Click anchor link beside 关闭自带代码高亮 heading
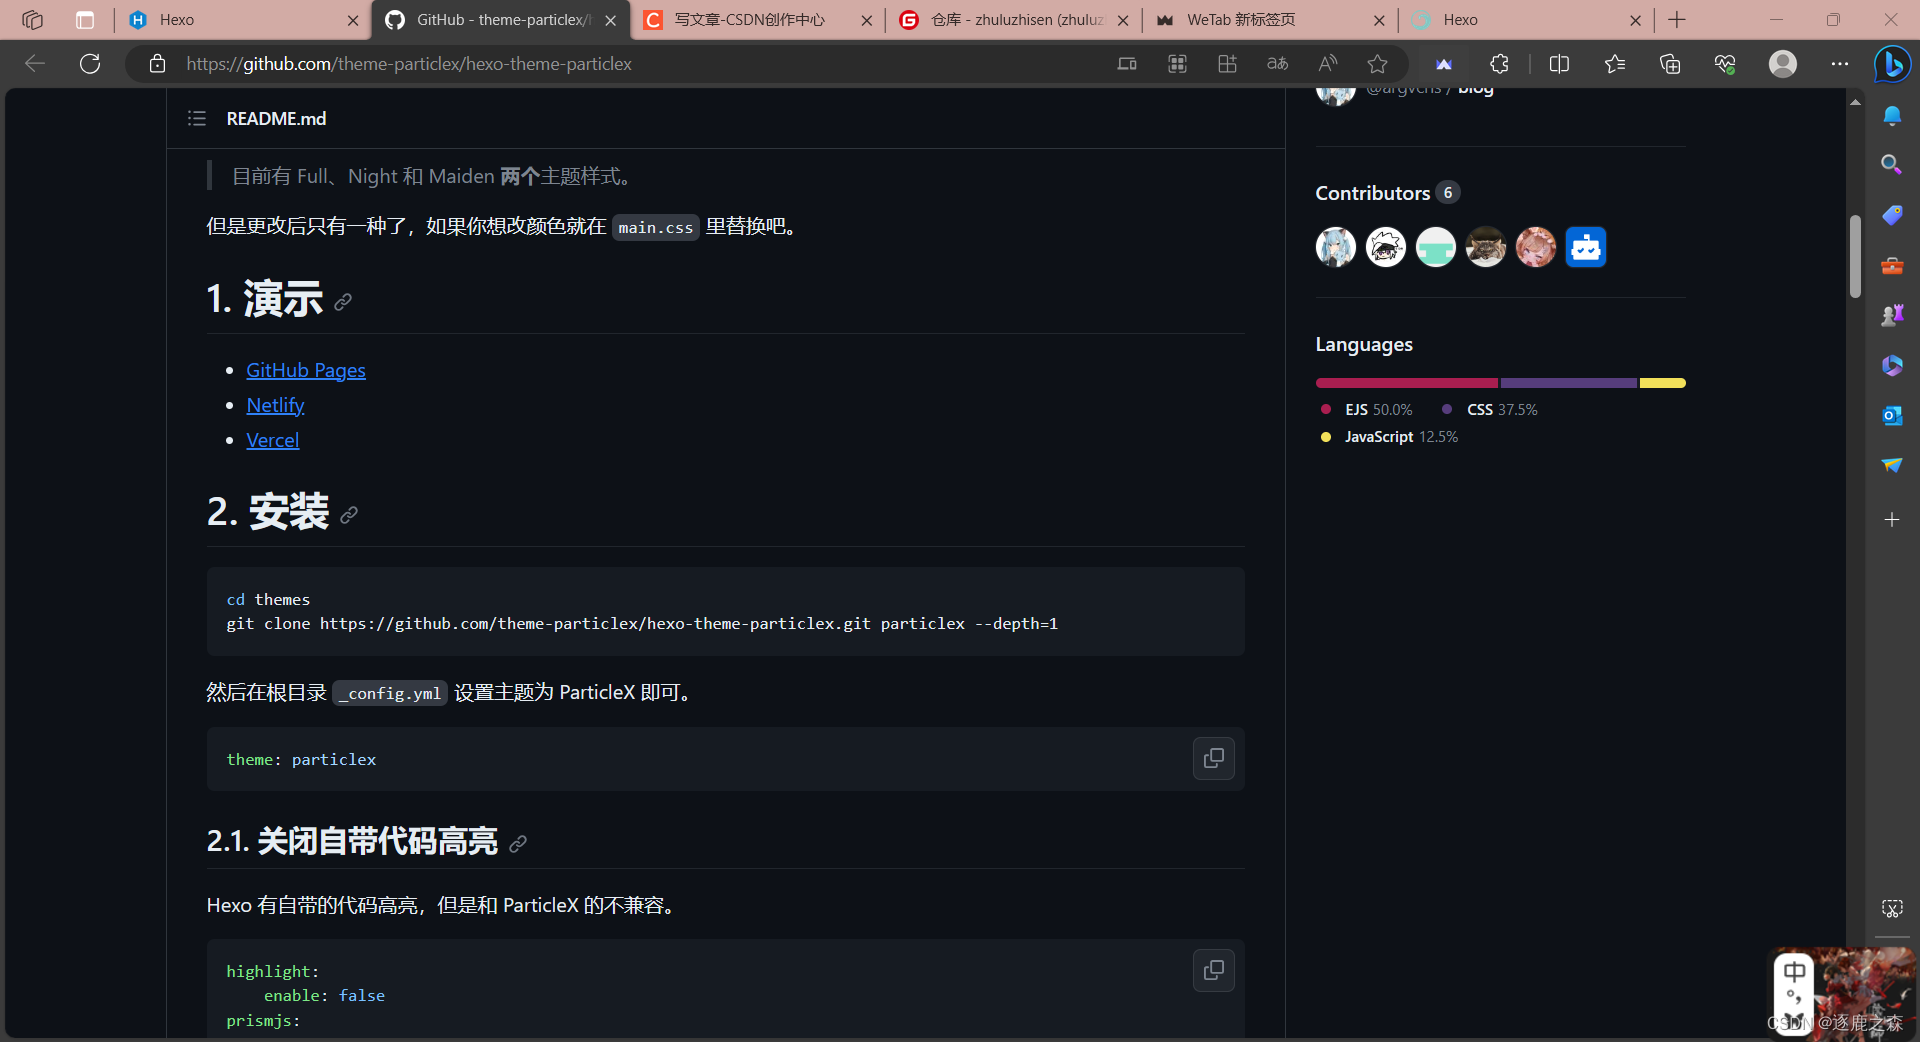This screenshot has width=1920, height=1042. (518, 844)
